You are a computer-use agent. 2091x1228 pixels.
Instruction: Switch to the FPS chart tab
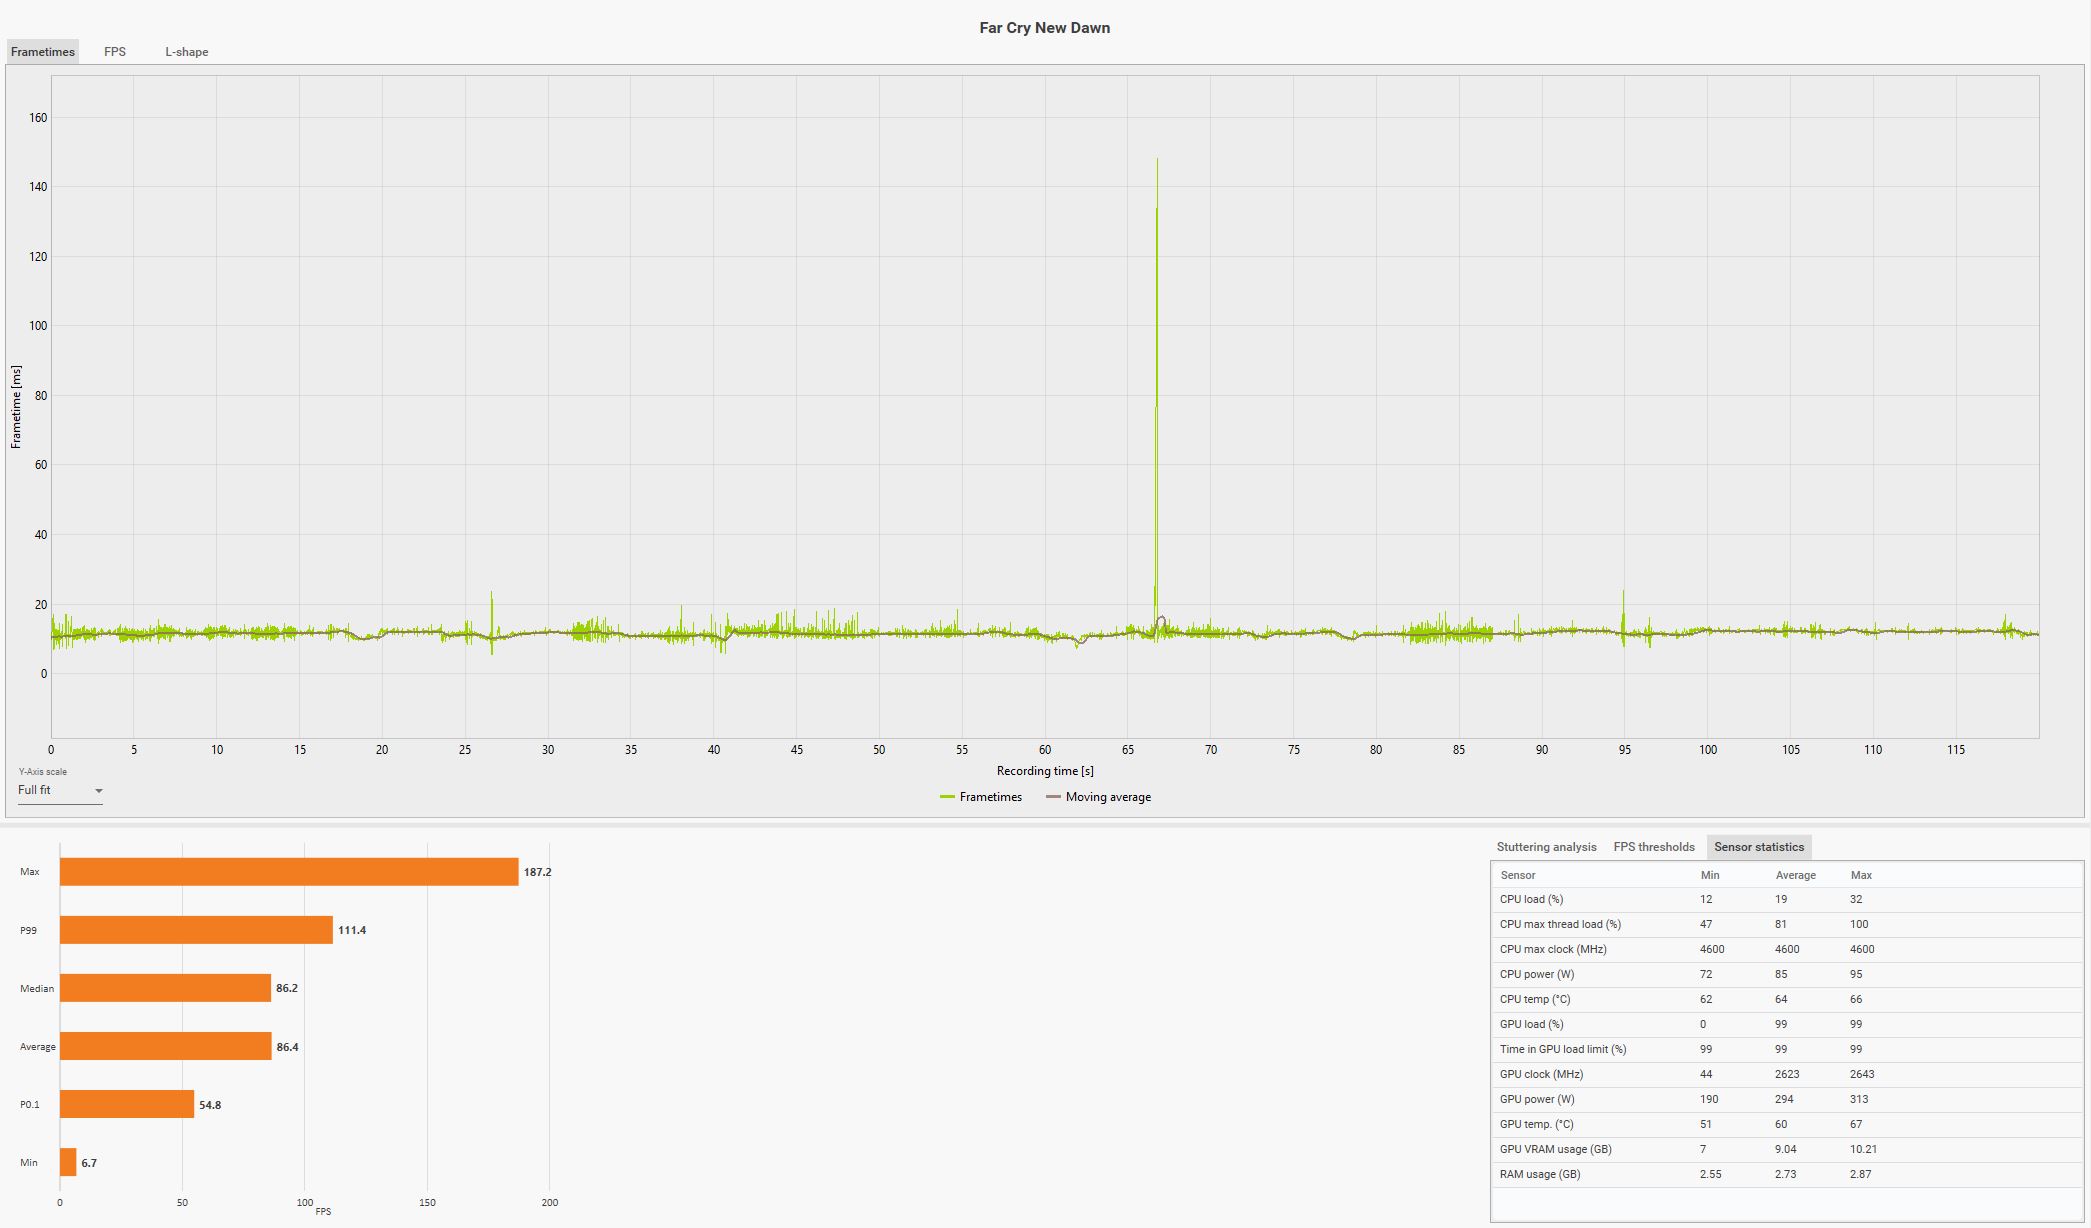[x=115, y=52]
